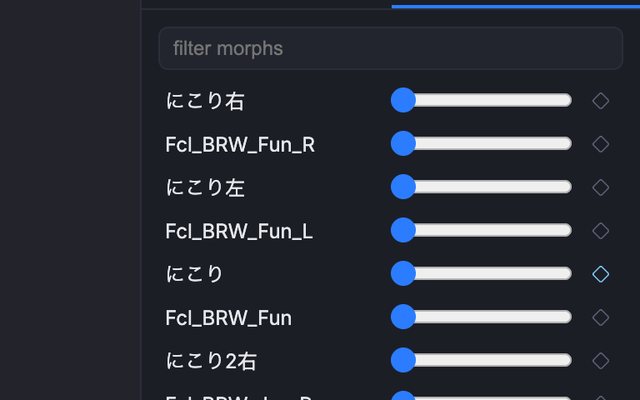Select the にこり右 morph label

[x=205, y=101]
